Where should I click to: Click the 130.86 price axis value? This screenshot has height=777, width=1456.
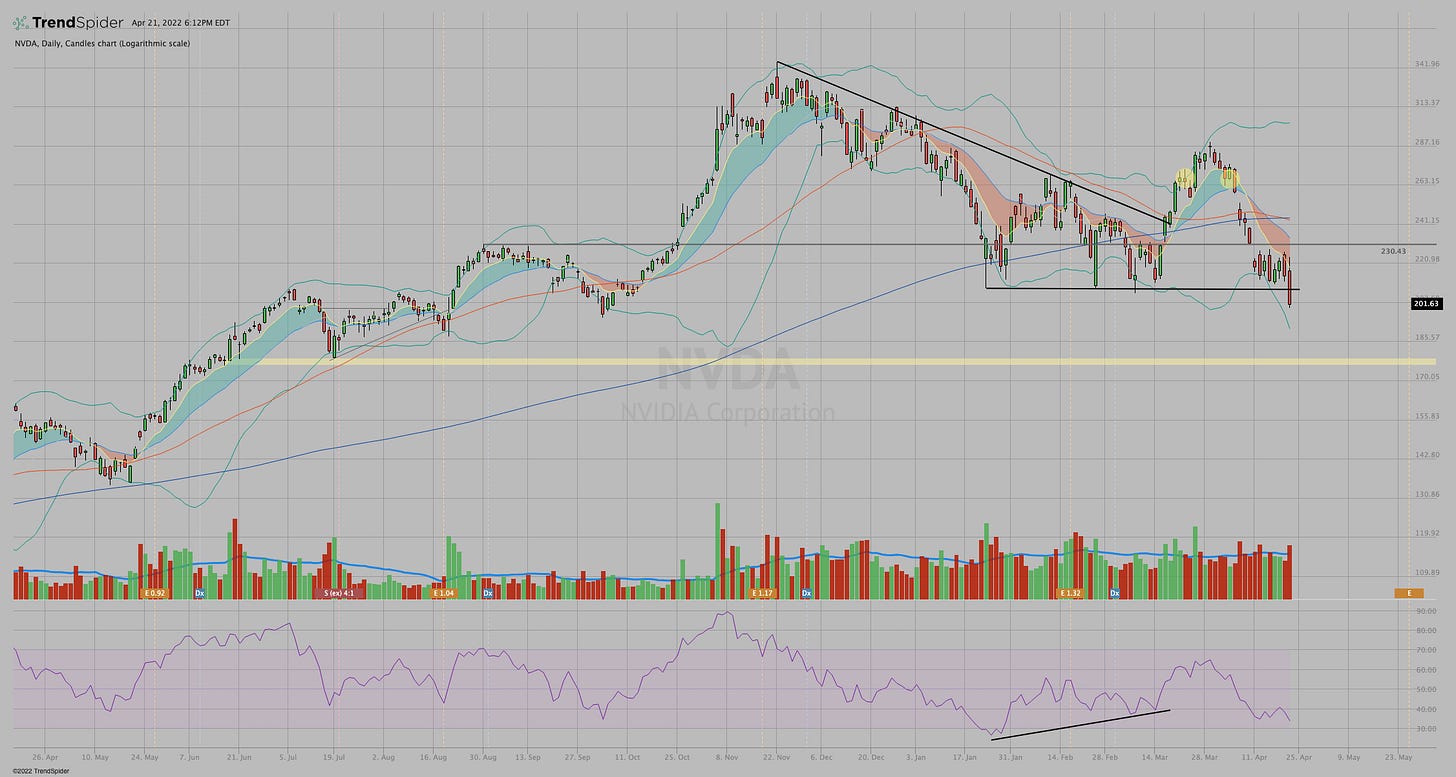point(1426,494)
